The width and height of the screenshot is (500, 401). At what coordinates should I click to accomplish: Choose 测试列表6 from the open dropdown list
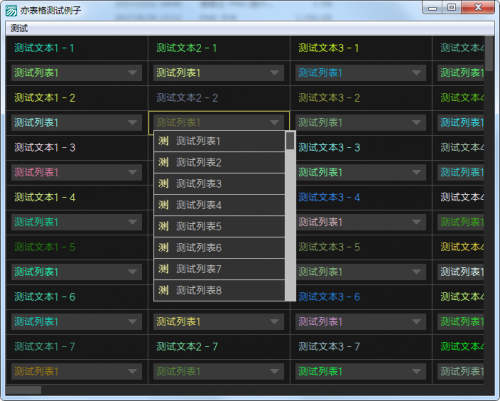coord(219,248)
